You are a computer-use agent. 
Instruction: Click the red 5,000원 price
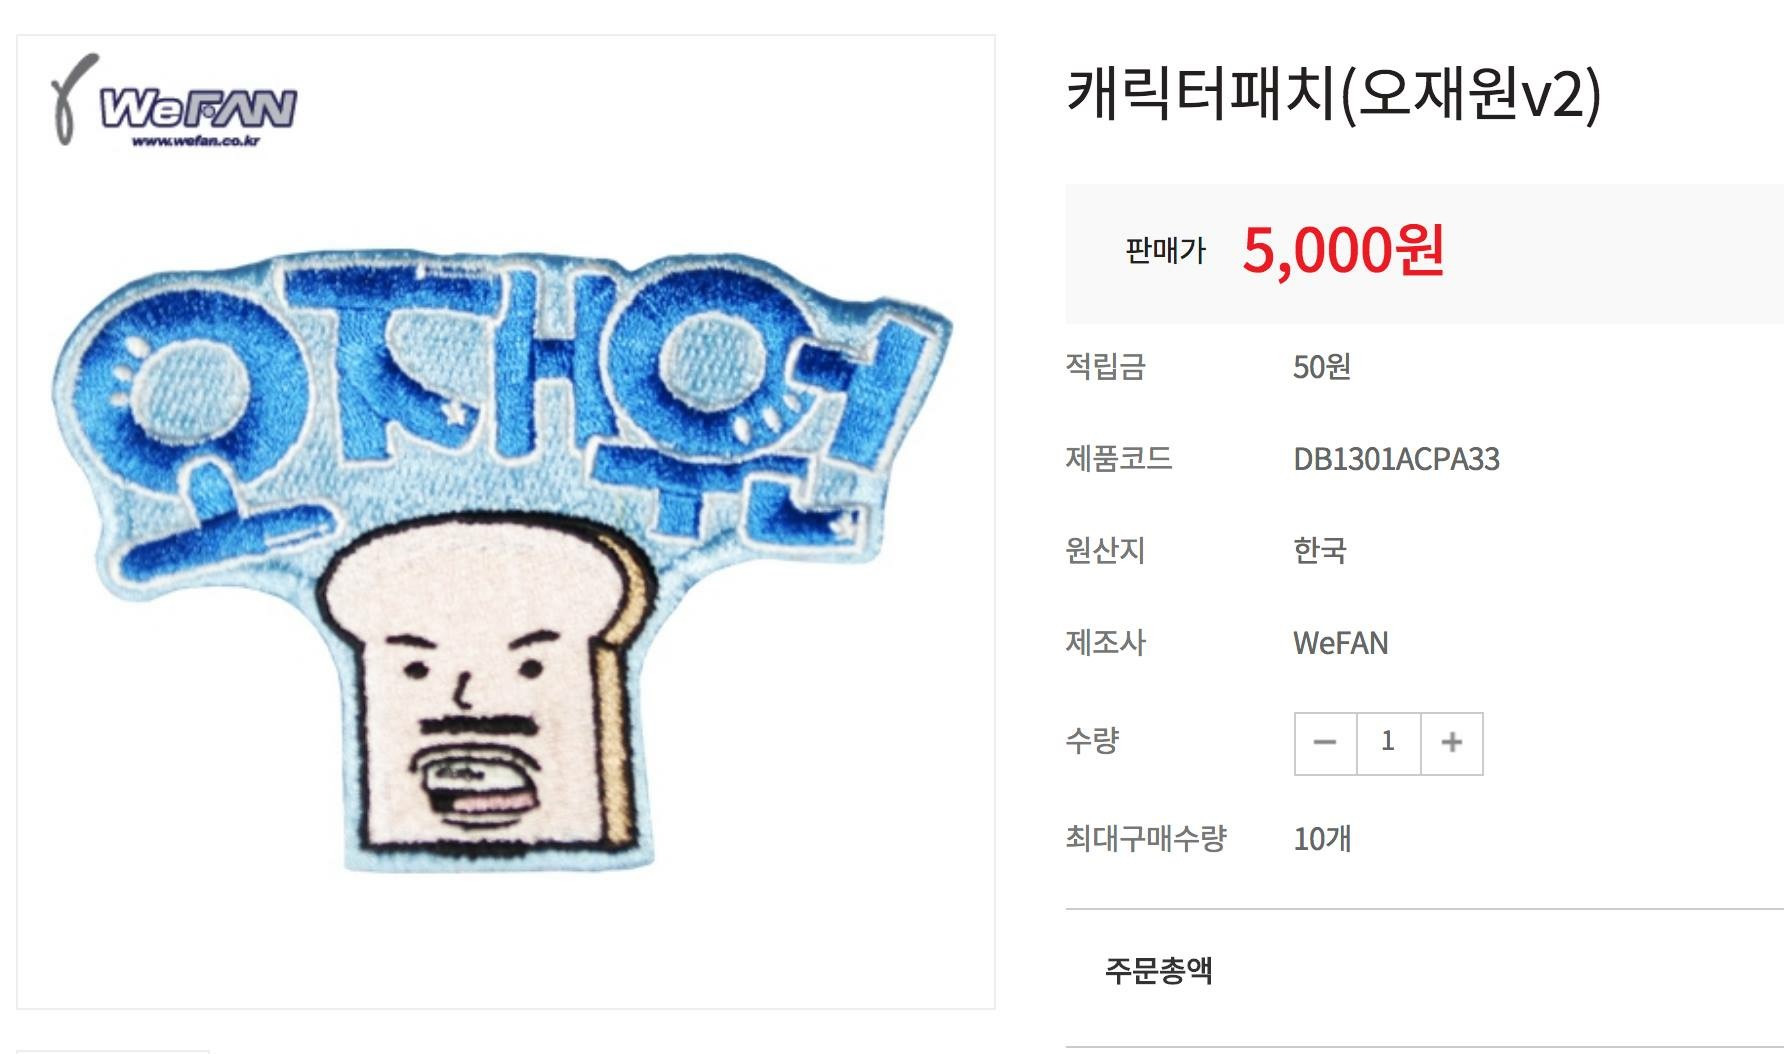point(1343,250)
